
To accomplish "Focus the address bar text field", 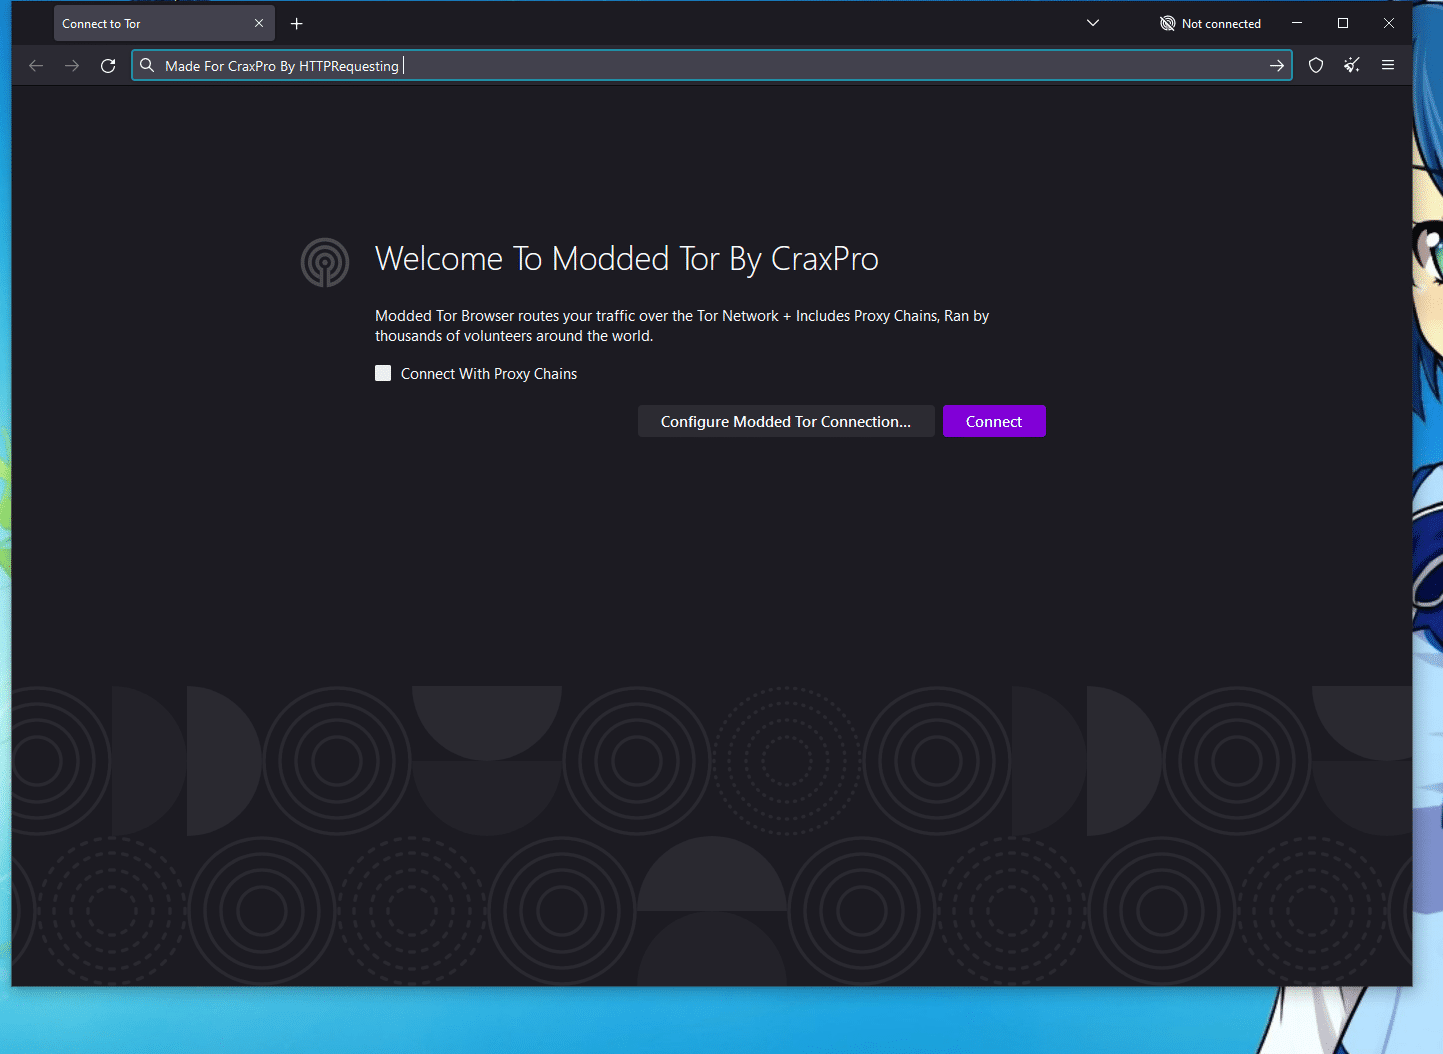I will [712, 66].
